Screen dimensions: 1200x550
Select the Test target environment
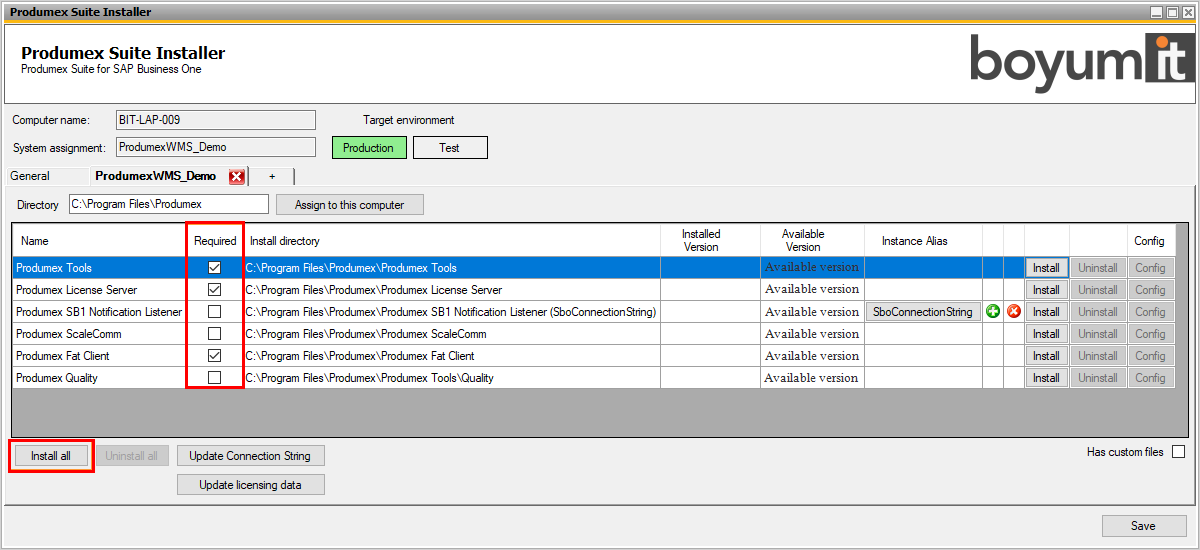tap(450, 148)
